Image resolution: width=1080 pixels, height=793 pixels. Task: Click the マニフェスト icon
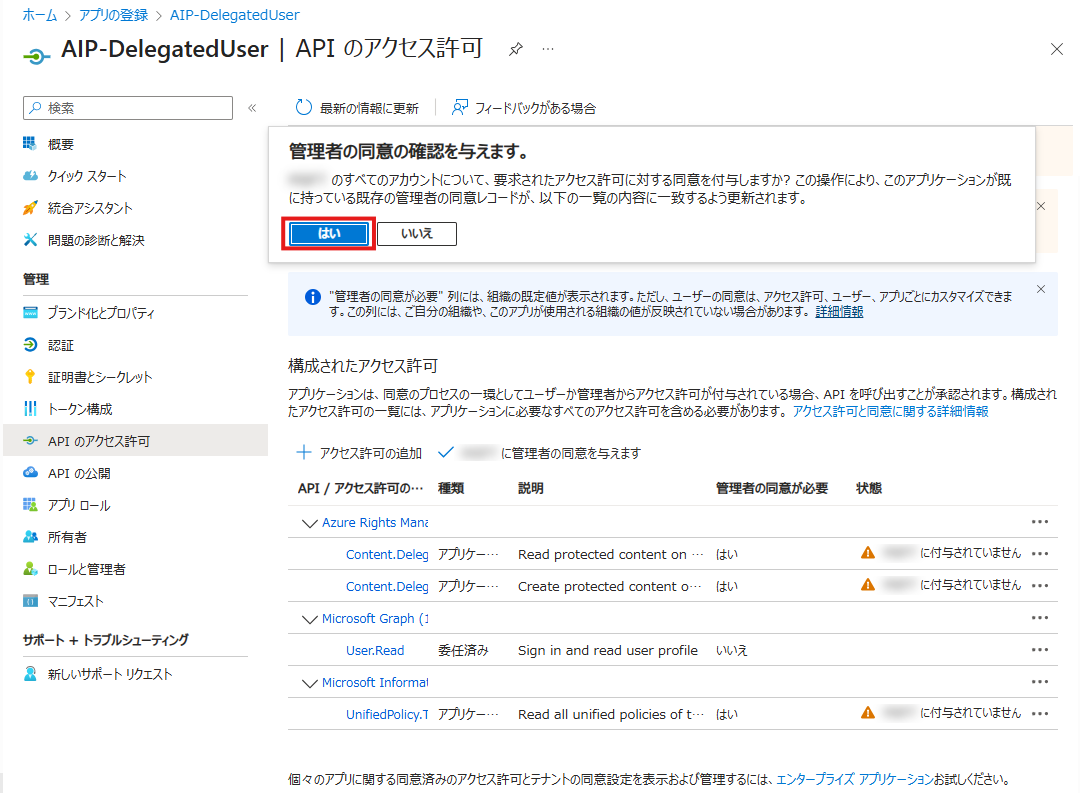point(30,601)
